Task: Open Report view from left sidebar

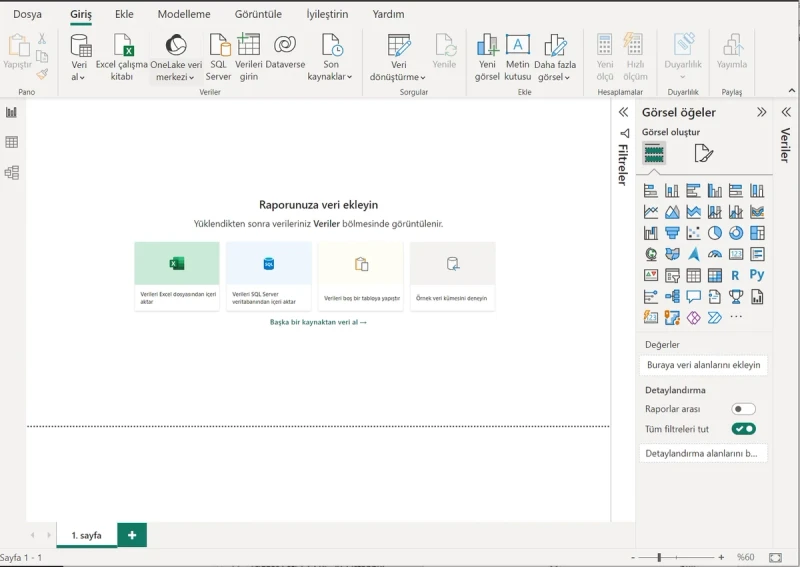Action: click(11, 112)
